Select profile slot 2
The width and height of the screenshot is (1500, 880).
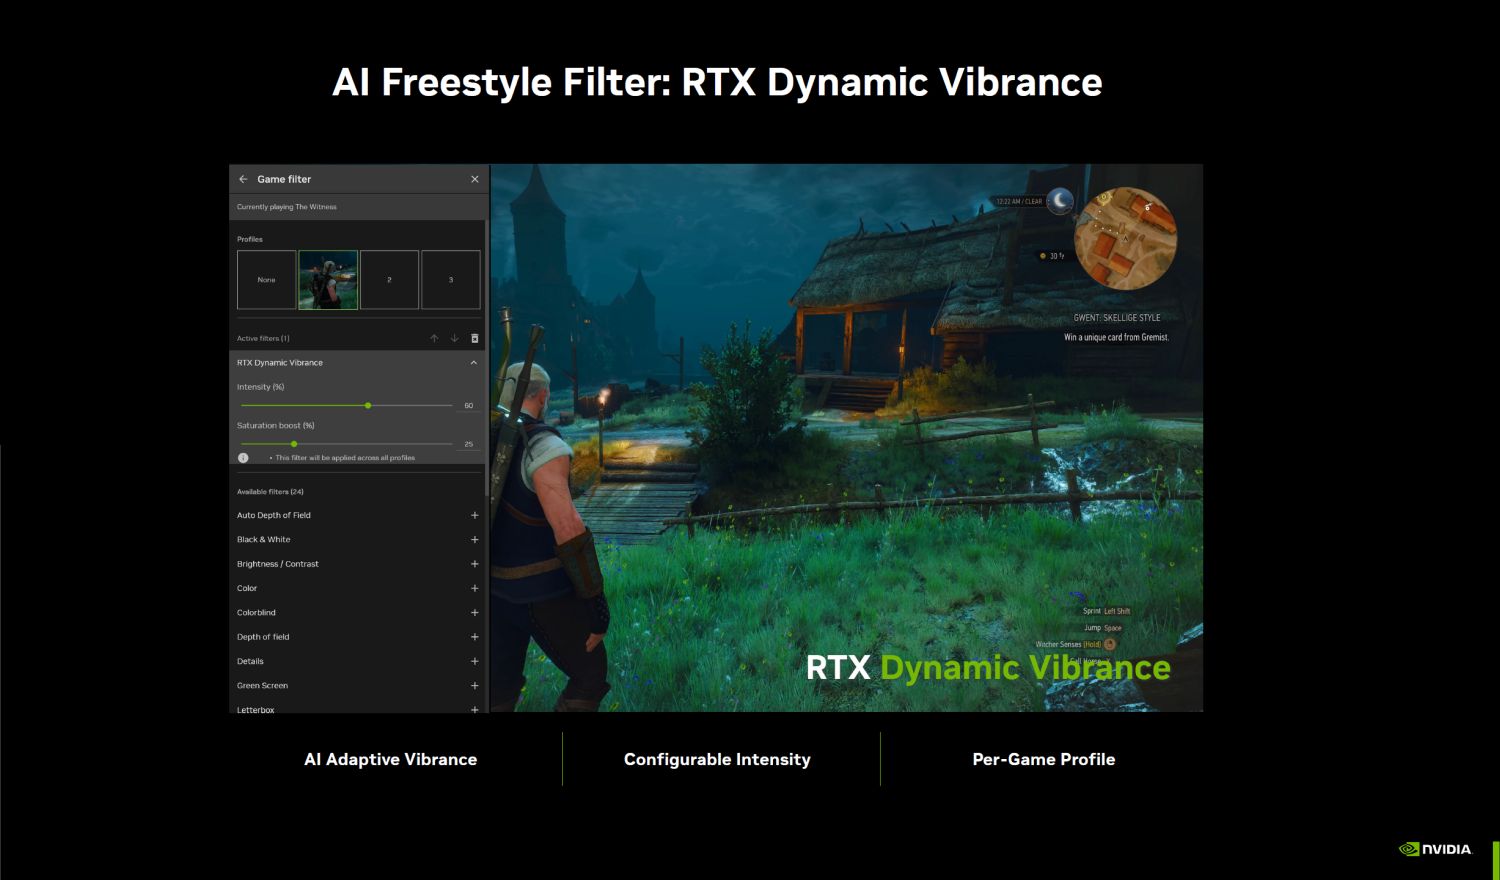click(x=389, y=279)
